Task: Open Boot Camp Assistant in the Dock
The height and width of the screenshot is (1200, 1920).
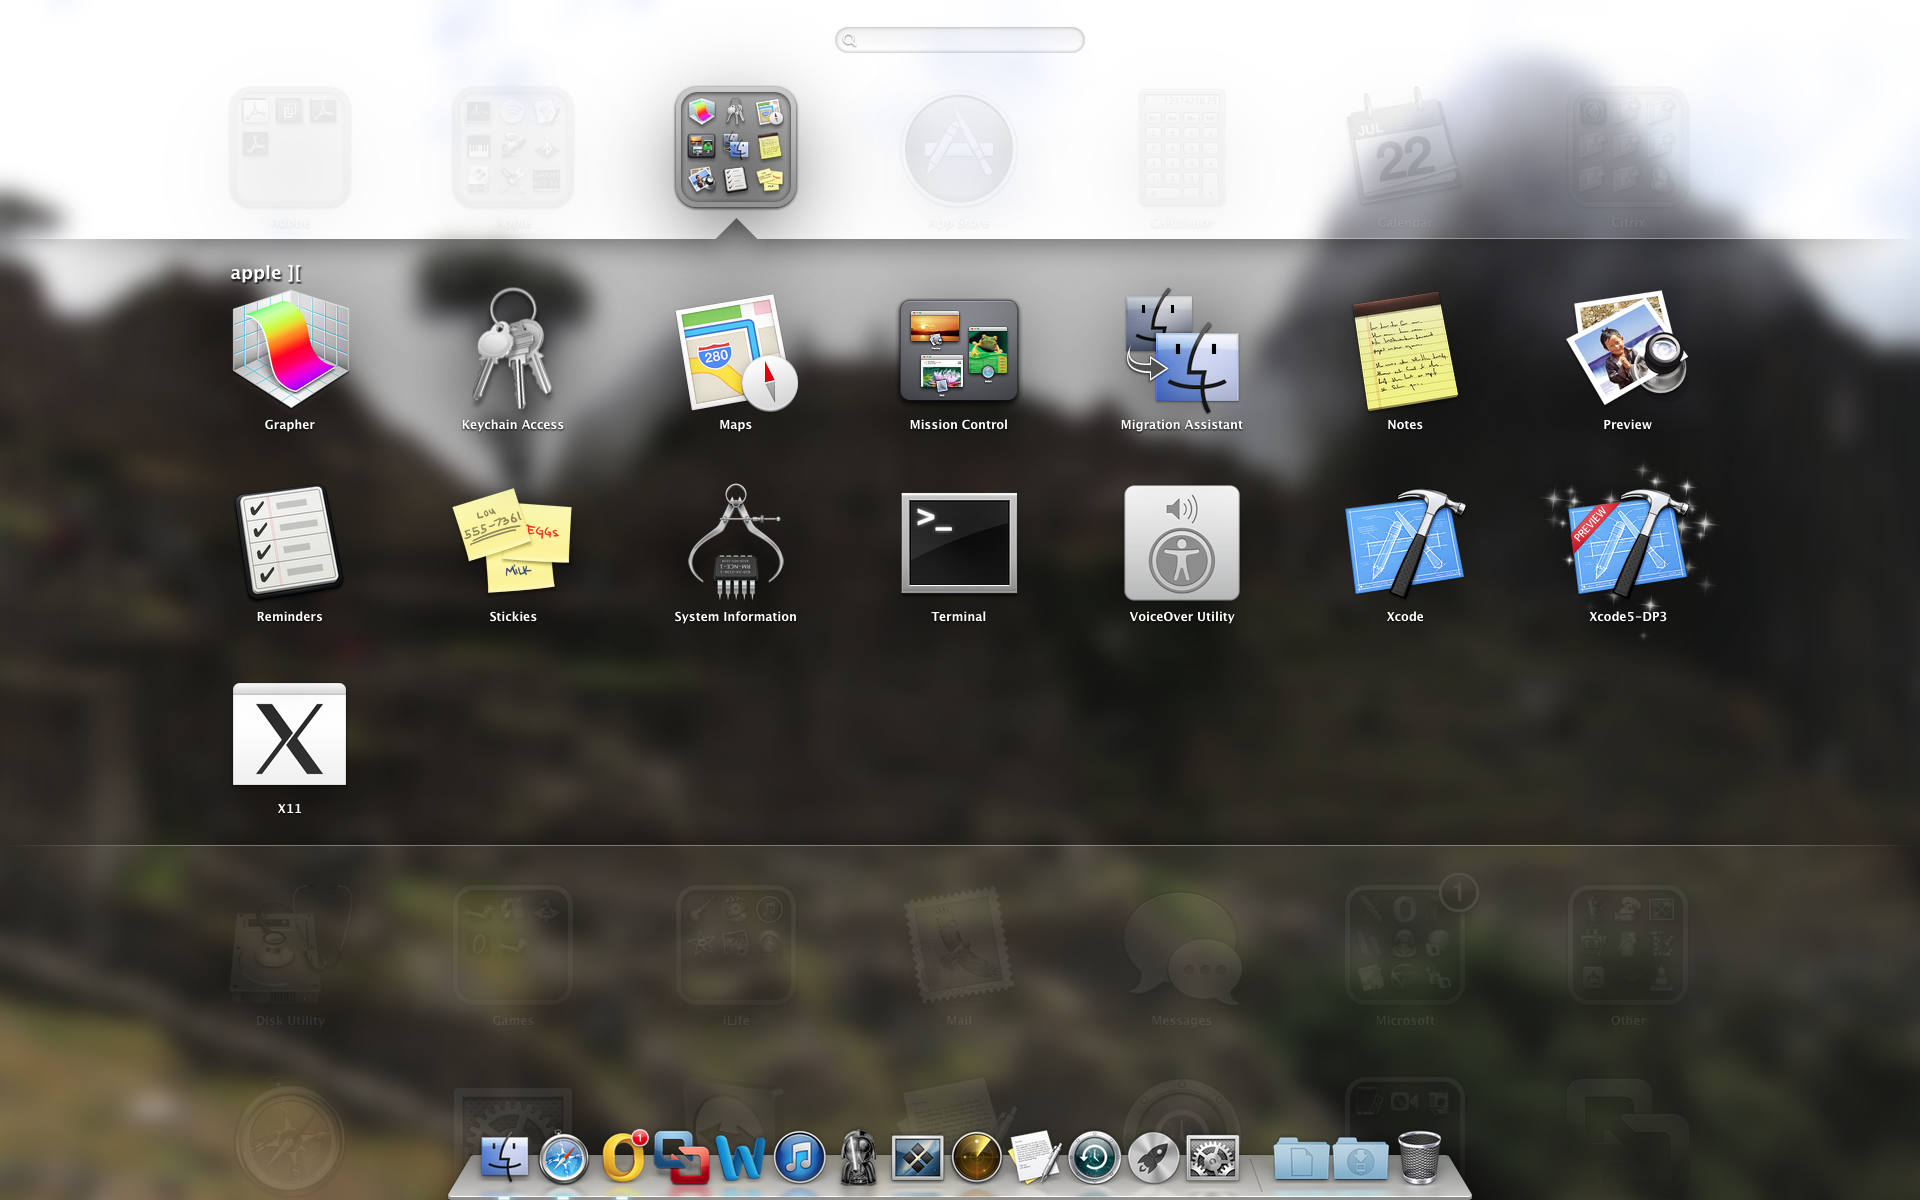Action: pos(917,1159)
